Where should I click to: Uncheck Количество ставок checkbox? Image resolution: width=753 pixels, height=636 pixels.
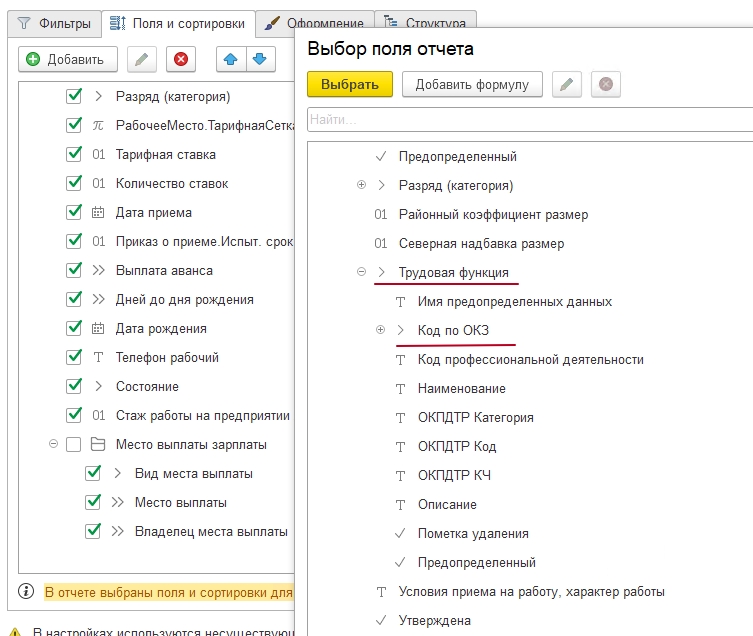[73, 183]
